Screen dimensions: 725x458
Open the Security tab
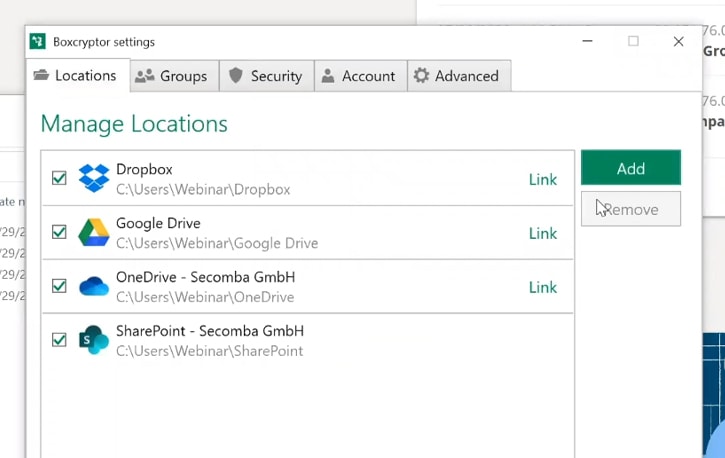pyautogui.click(x=267, y=76)
